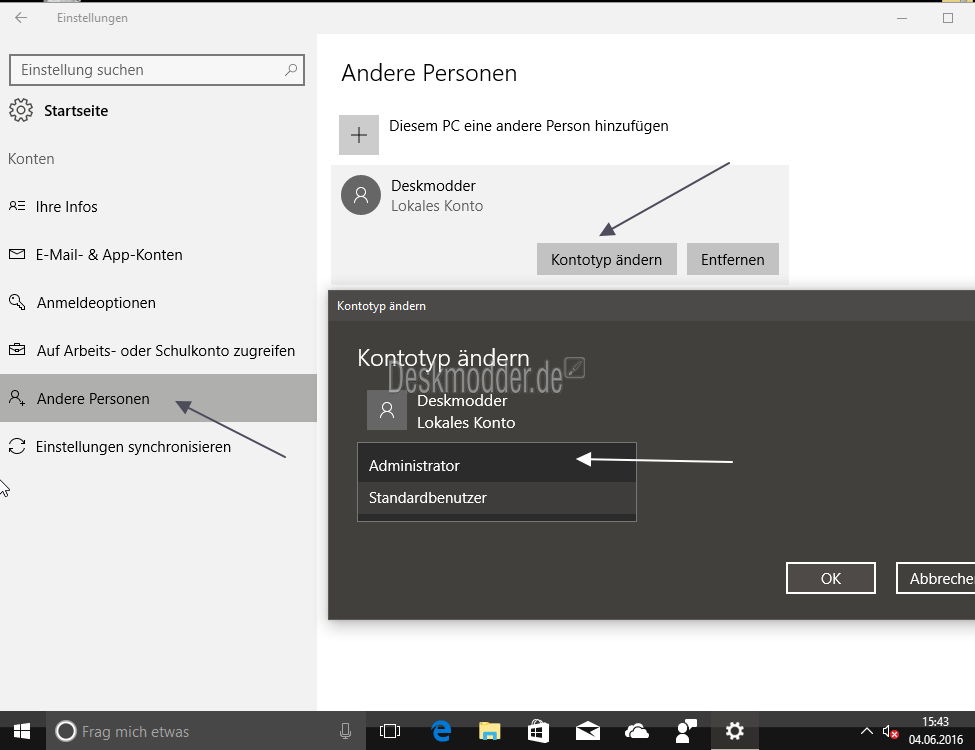Open Startseite gear icon
Screen dimensions: 975x750
[21, 110]
